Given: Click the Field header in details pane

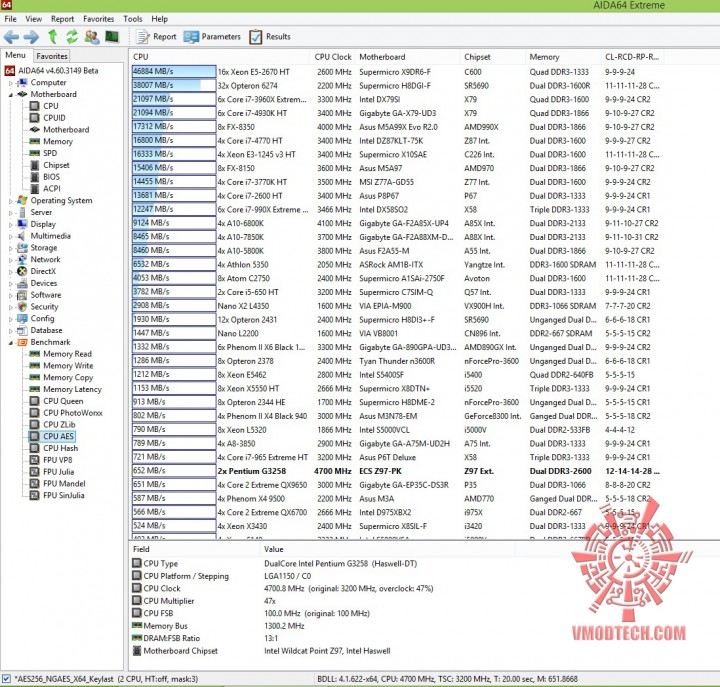Looking at the screenshot, I should click(x=195, y=549).
